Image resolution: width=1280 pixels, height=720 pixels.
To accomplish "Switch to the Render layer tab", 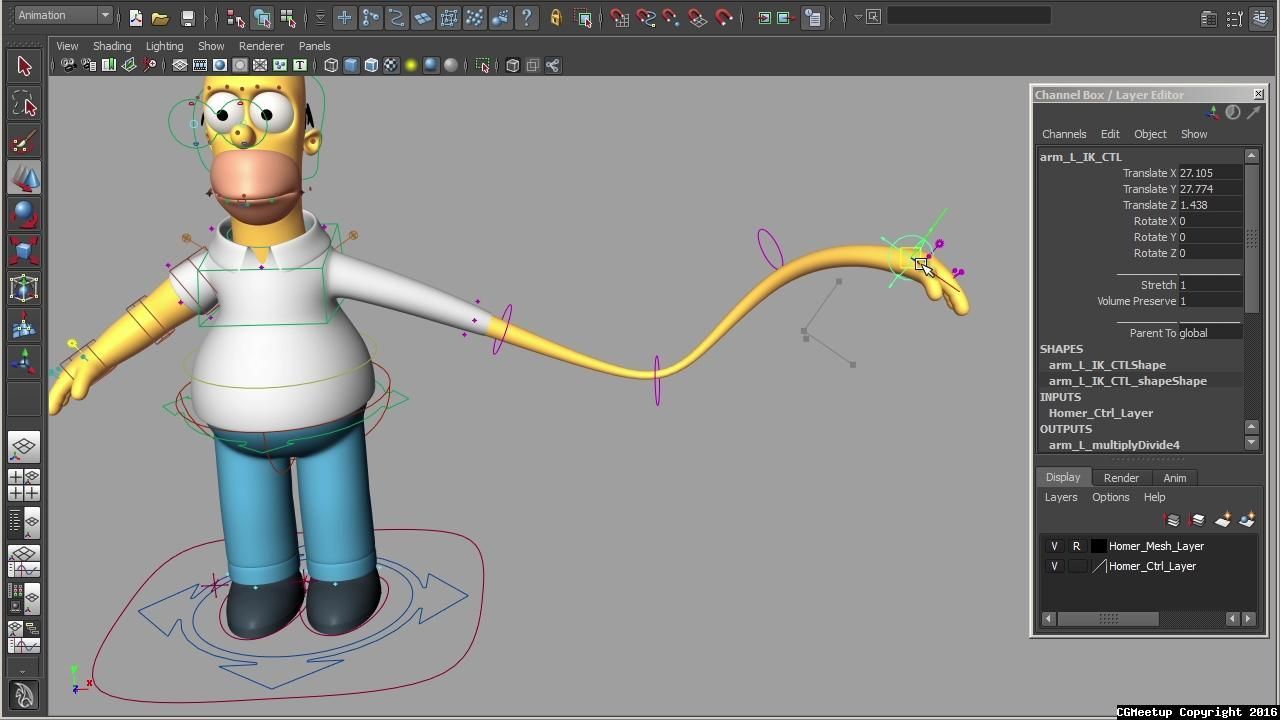I will pos(1121,478).
